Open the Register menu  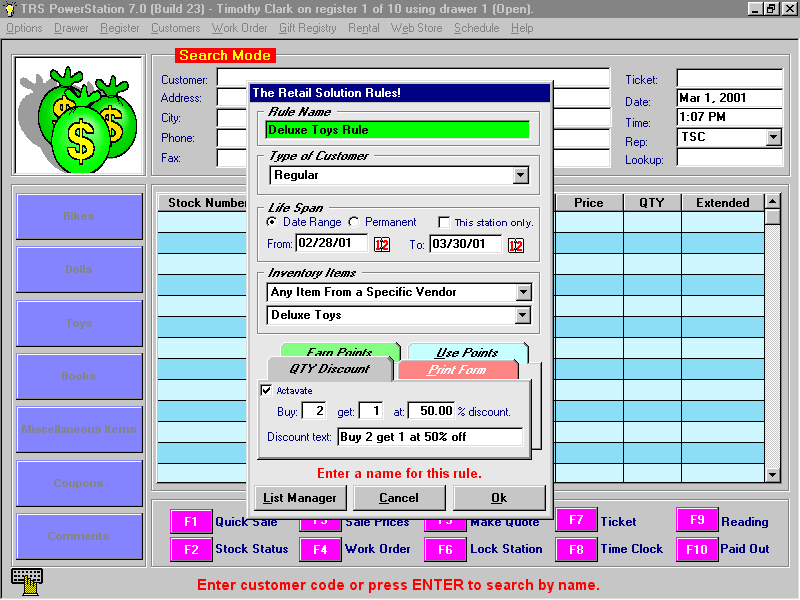click(119, 28)
